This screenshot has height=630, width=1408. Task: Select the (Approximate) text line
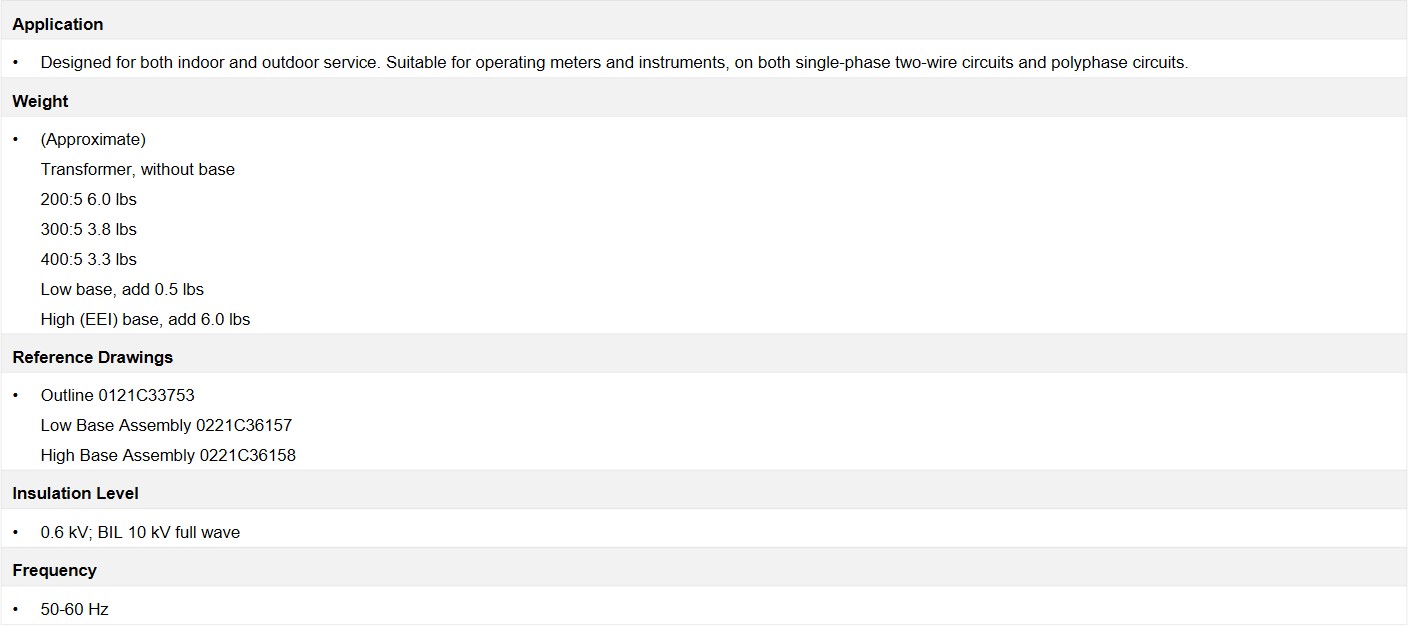93,139
